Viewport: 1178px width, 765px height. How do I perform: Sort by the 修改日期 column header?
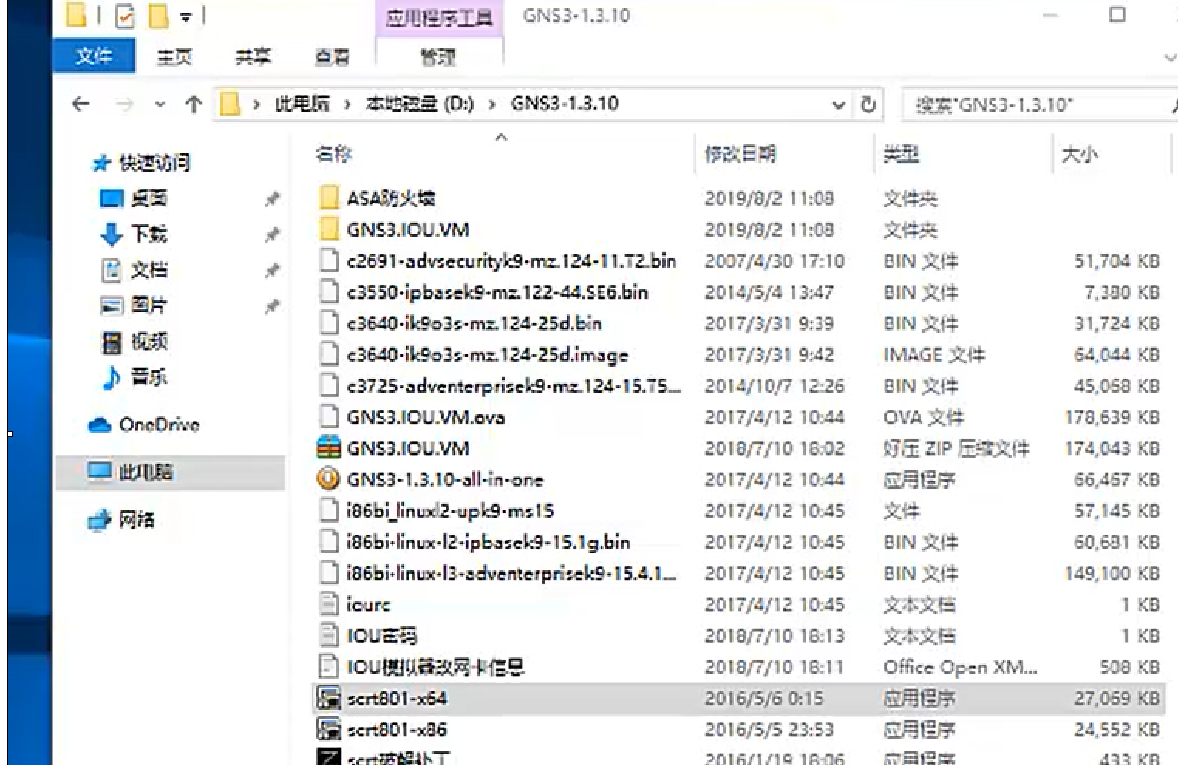[x=741, y=154]
